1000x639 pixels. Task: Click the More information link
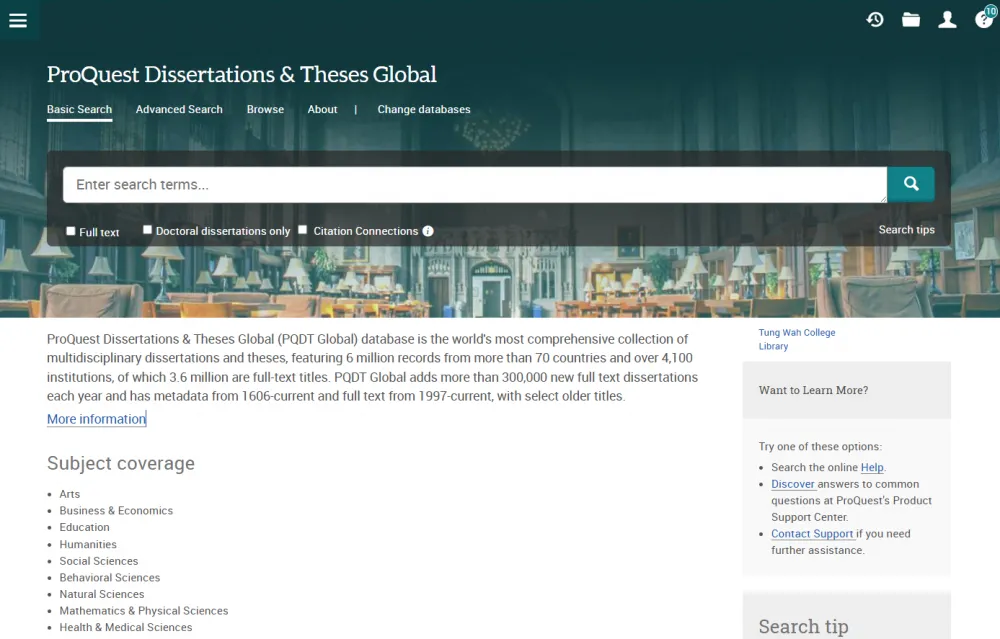click(96, 419)
